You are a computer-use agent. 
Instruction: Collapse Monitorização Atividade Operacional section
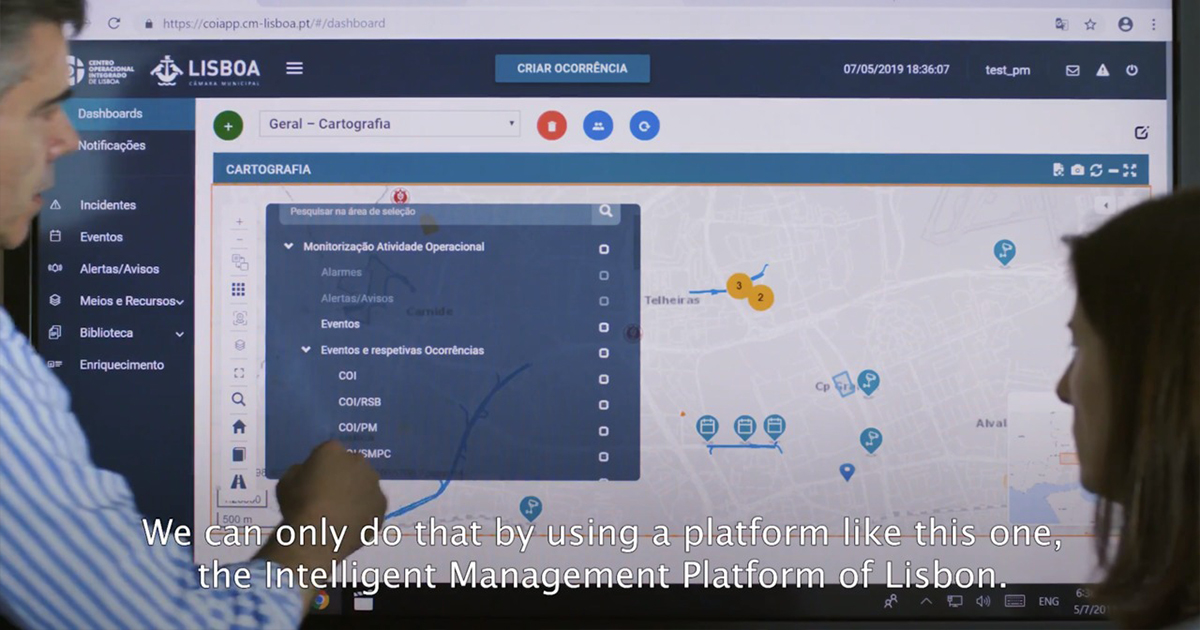point(288,246)
